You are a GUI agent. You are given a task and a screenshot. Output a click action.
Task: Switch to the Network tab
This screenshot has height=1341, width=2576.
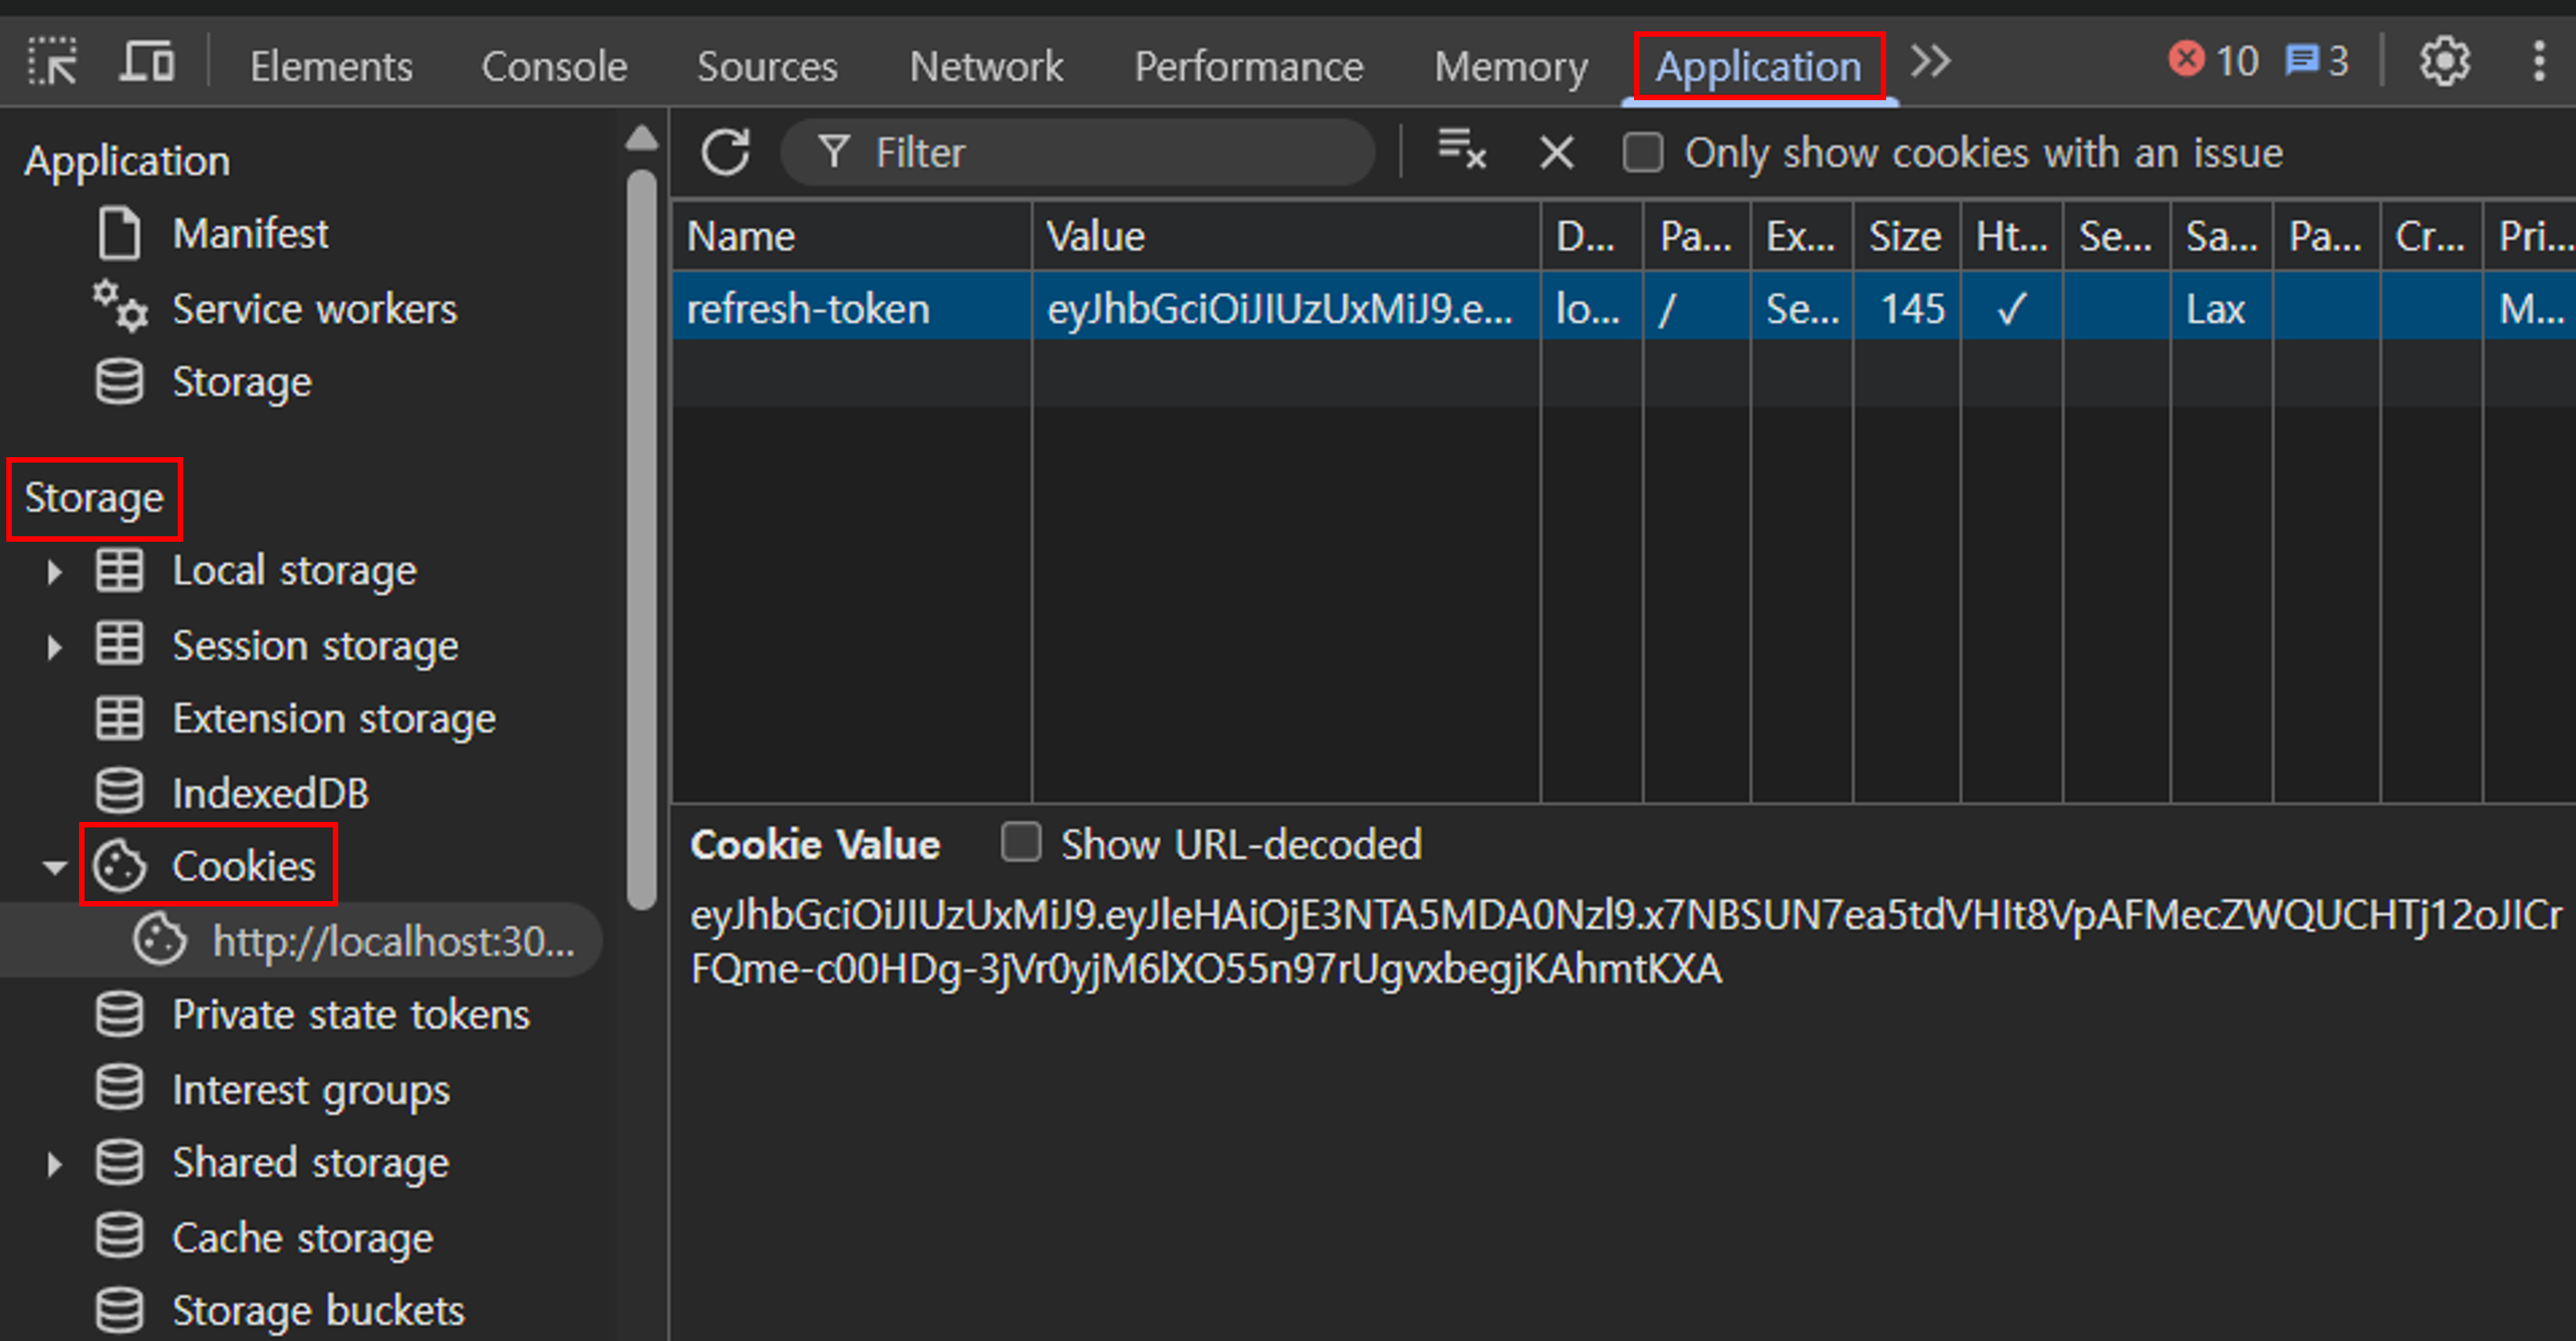point(985,66)
